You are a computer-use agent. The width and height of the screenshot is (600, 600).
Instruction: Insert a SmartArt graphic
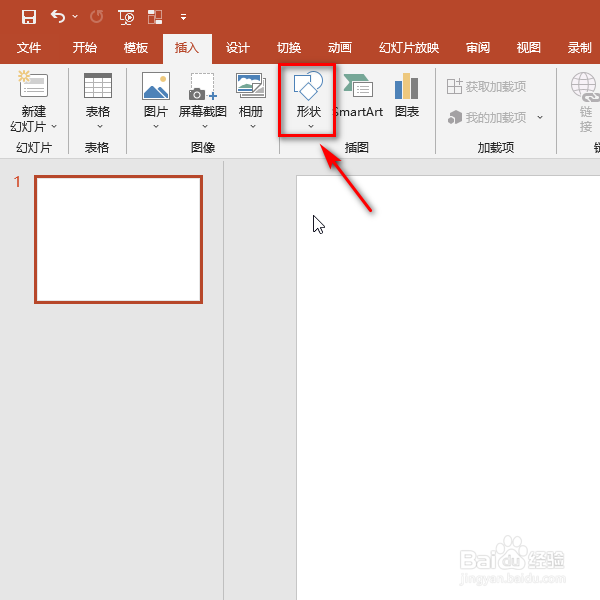tap(358, 96)
